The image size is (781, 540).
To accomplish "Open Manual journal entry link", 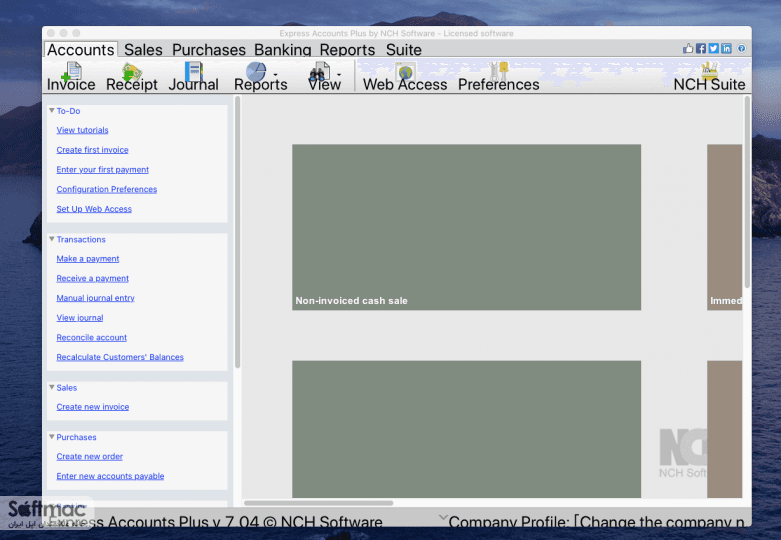I will click(96, 298).
